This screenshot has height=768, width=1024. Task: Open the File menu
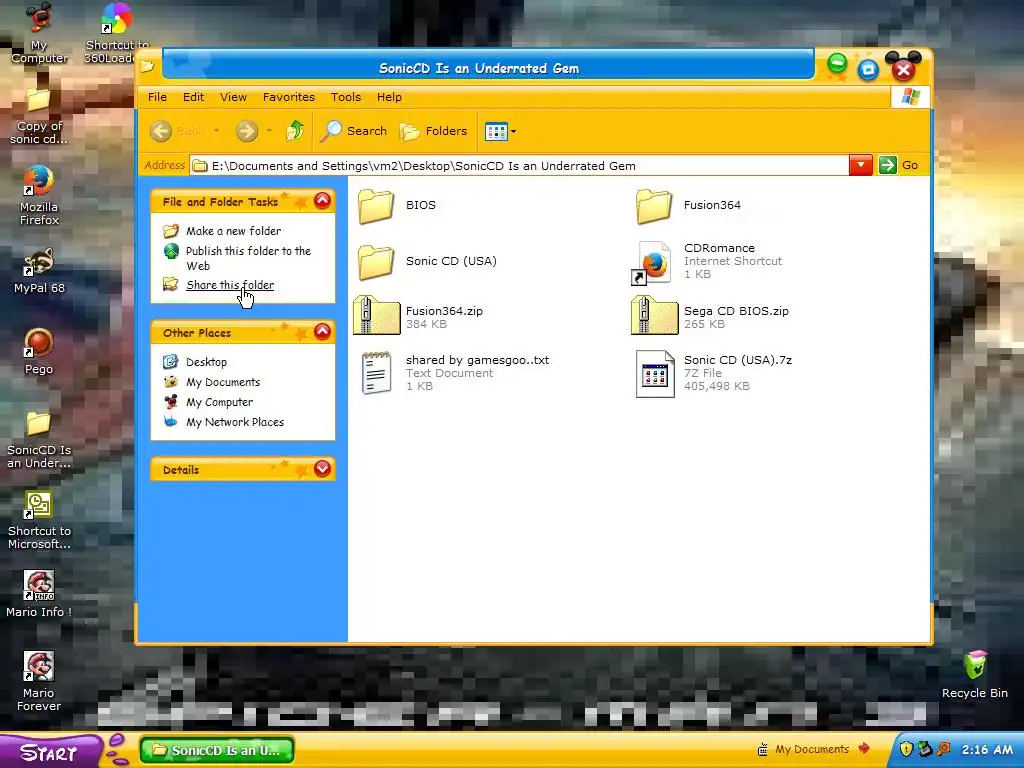[x=157, y=97]
